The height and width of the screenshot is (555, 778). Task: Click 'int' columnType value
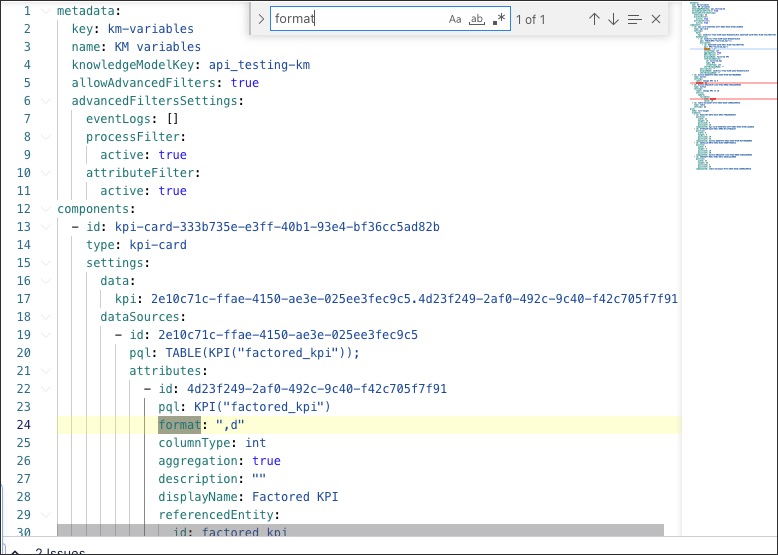[256, 443]
